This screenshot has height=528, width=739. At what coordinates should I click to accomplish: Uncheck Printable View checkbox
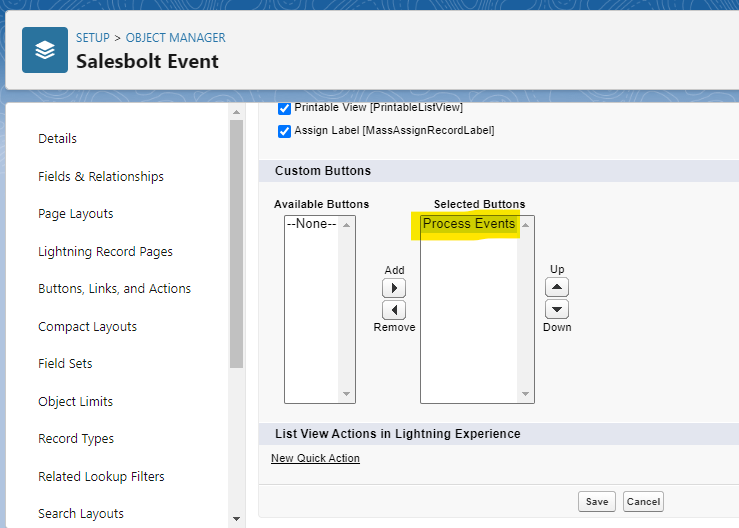284,108
